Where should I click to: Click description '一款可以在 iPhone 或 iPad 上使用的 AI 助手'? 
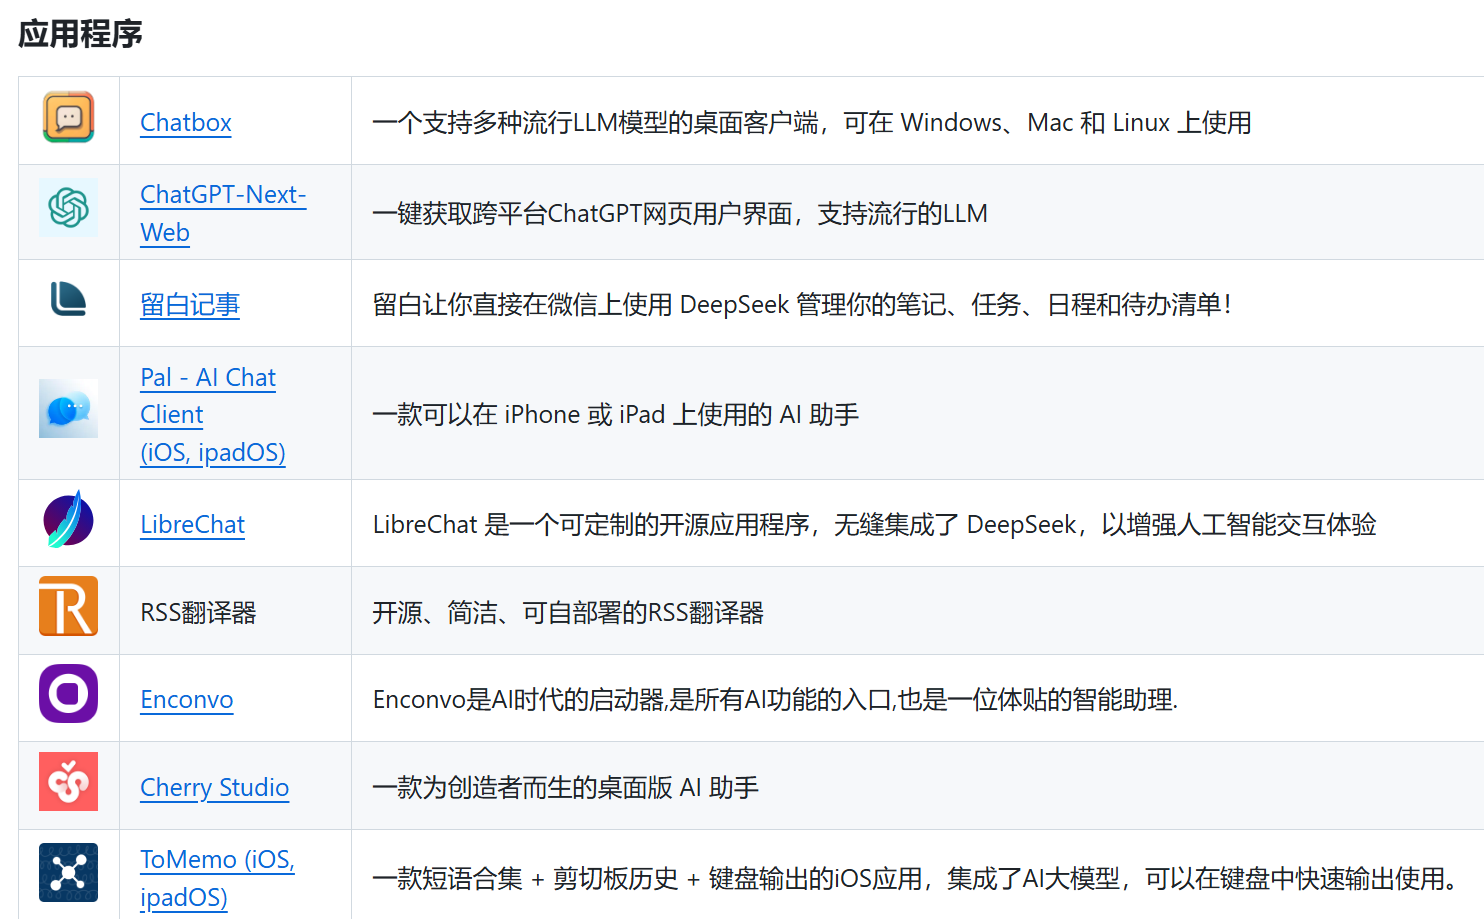pos(616,415)
